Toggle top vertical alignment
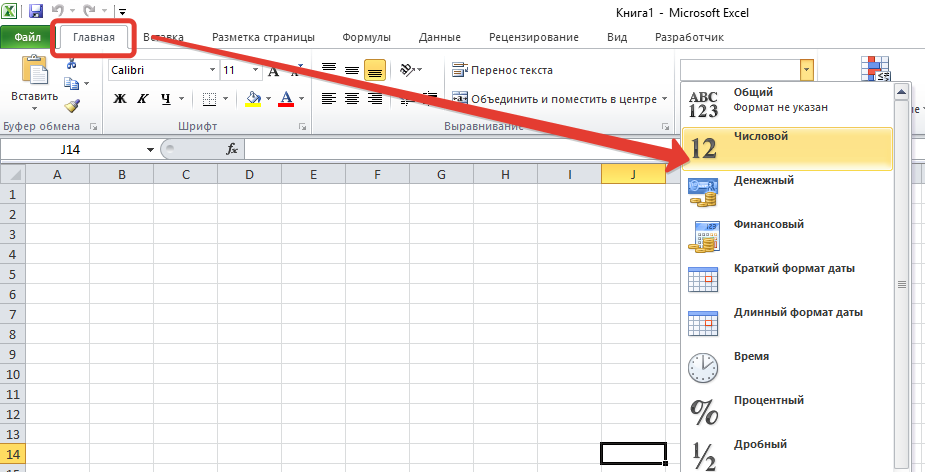The width and height of the screenshot is (925, 472). 329,70
